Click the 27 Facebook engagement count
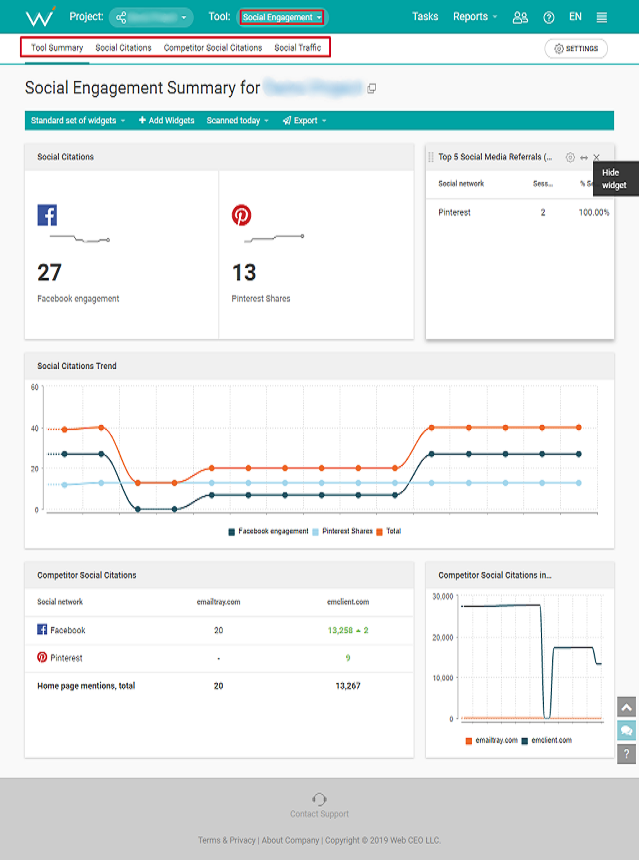 49,273
